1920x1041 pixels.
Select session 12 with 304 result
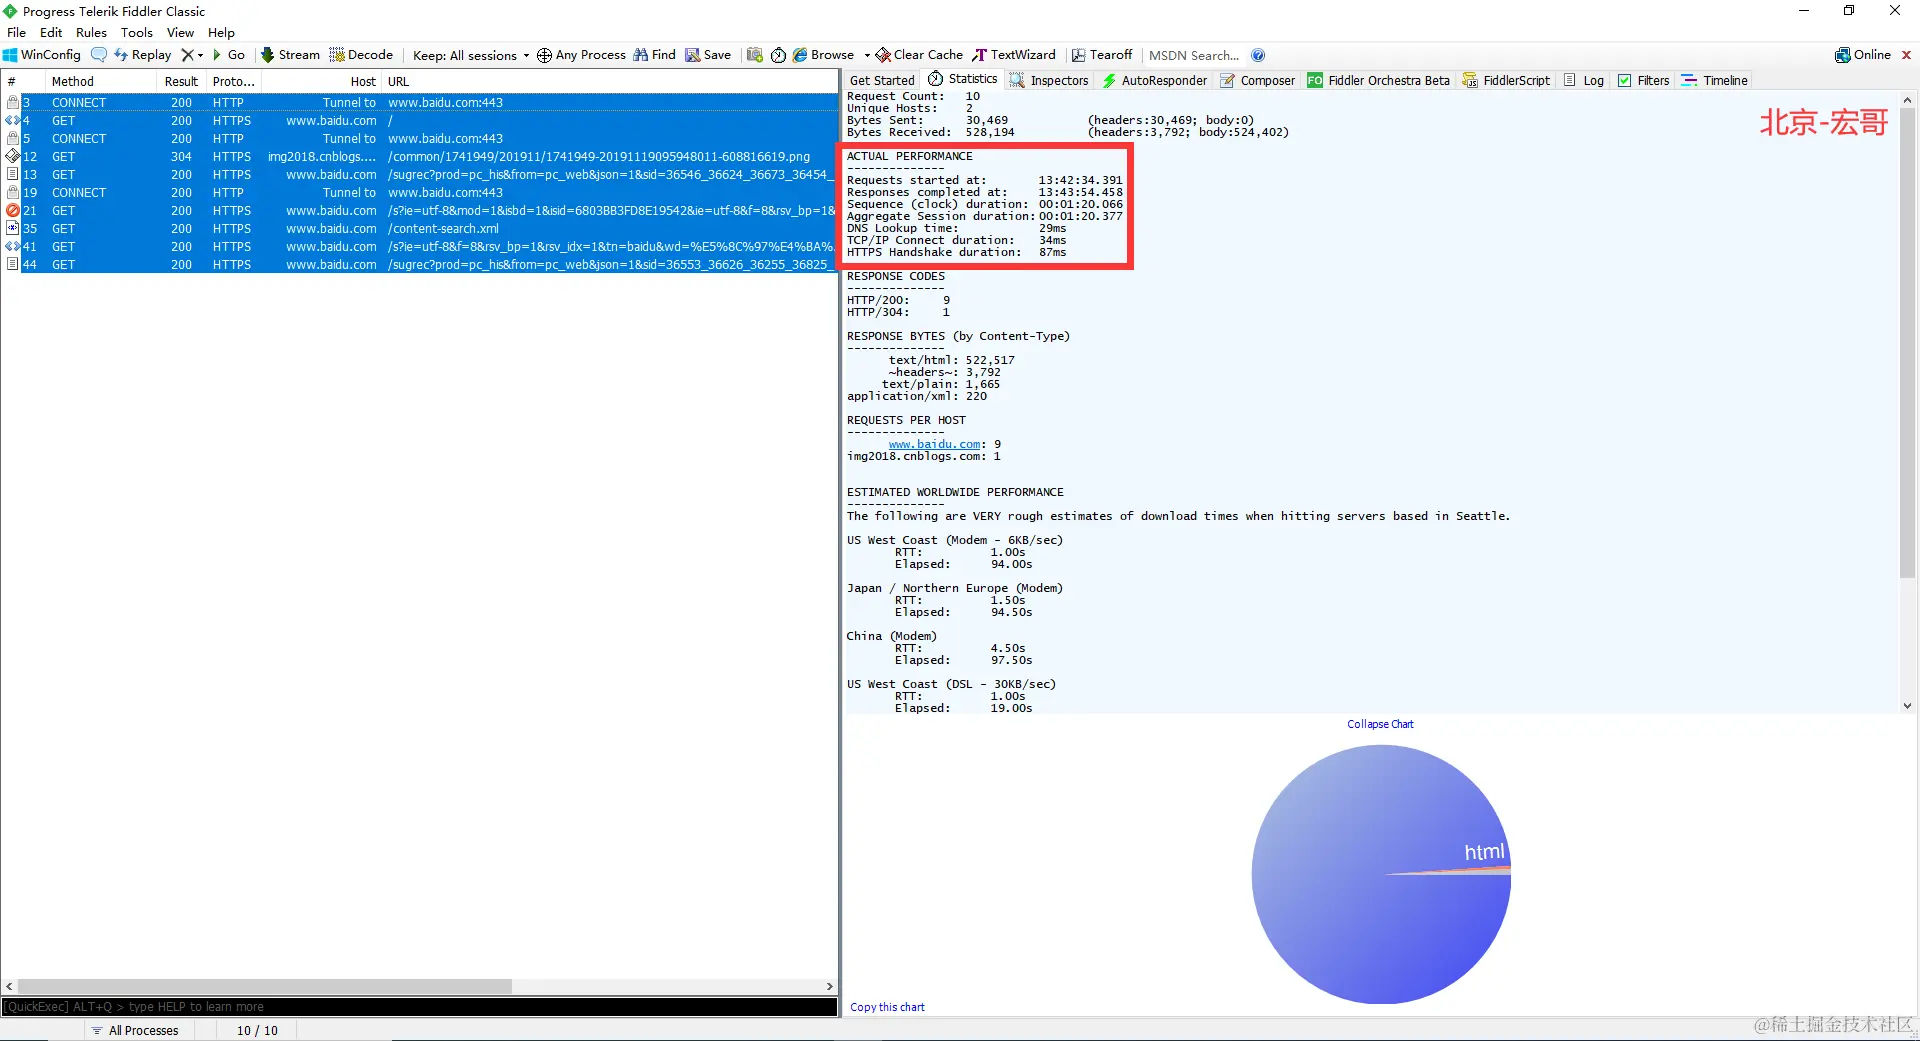[x=419, y=157]
